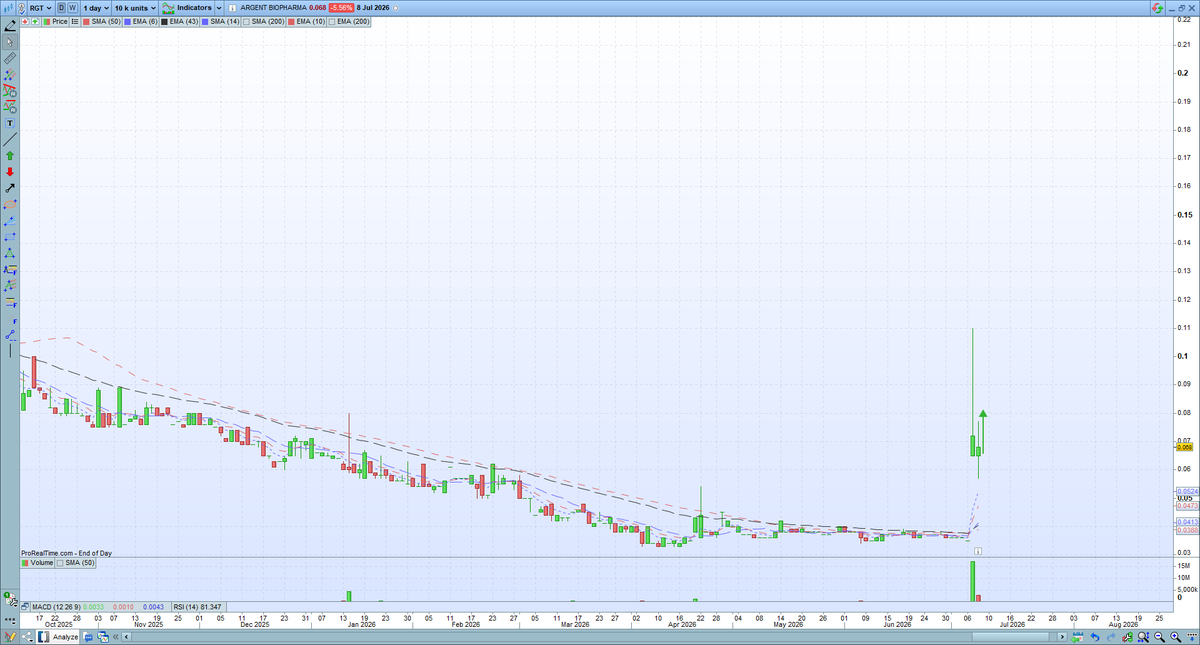Select the green up arrow tool
The width and height of the screenshot is (1200, 645).
point(10,156)
